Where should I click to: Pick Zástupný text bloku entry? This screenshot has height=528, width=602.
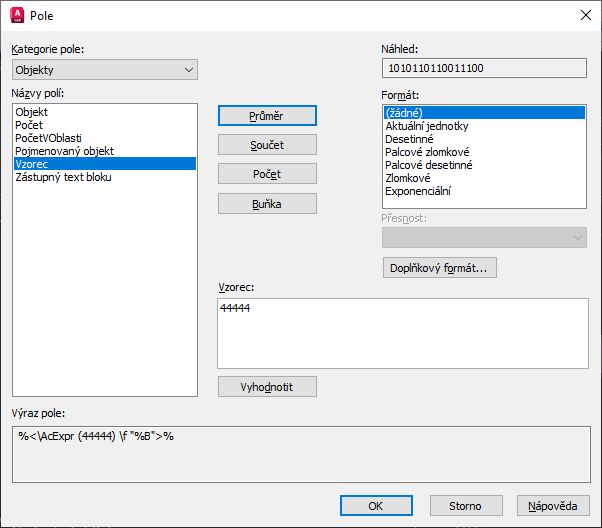pyautogui.click(x=63, y=177)
